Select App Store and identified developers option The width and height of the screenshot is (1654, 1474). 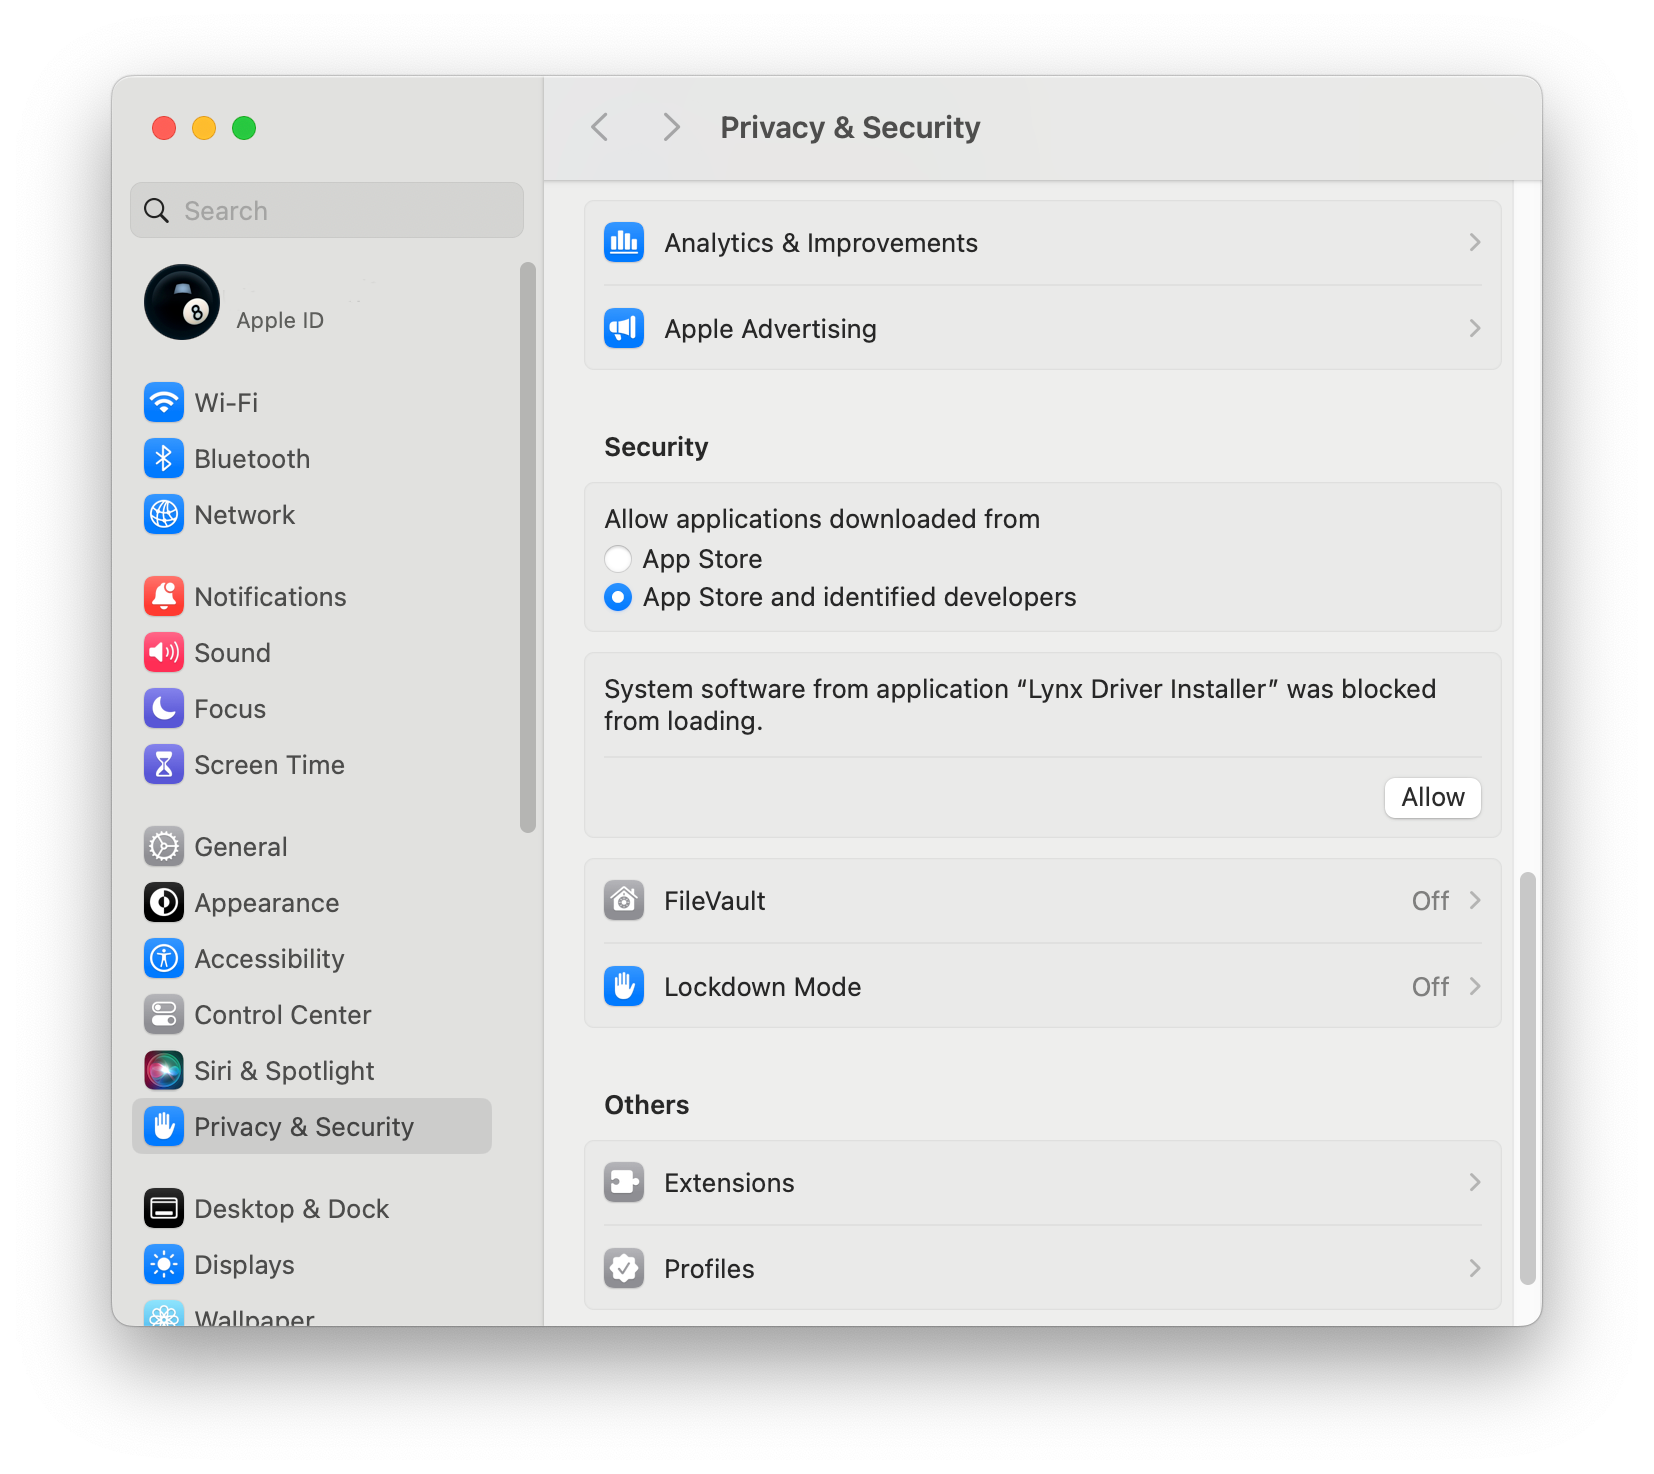618,597
